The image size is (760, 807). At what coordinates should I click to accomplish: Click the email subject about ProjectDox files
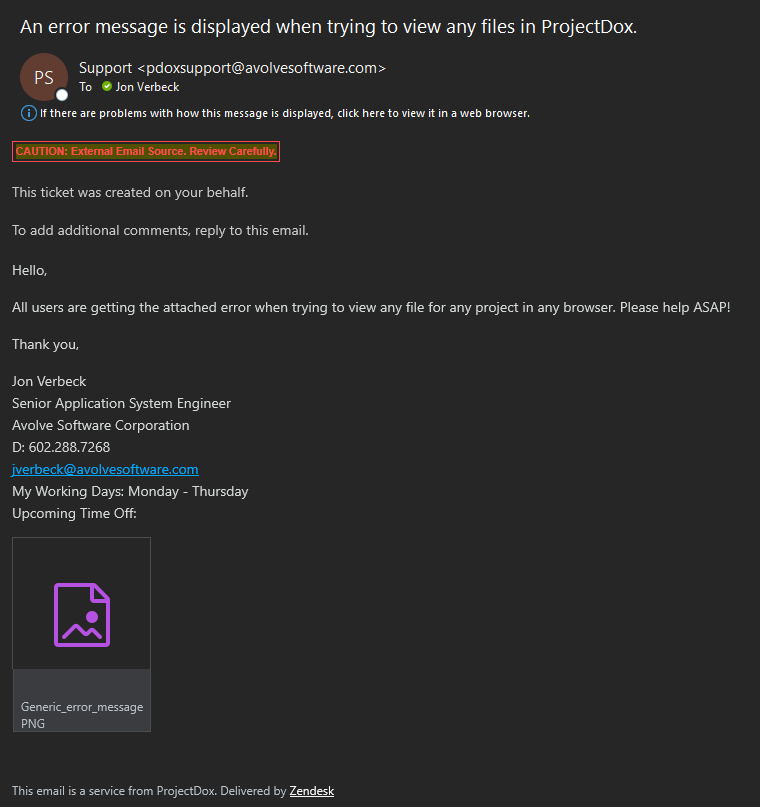coord(328,27)
